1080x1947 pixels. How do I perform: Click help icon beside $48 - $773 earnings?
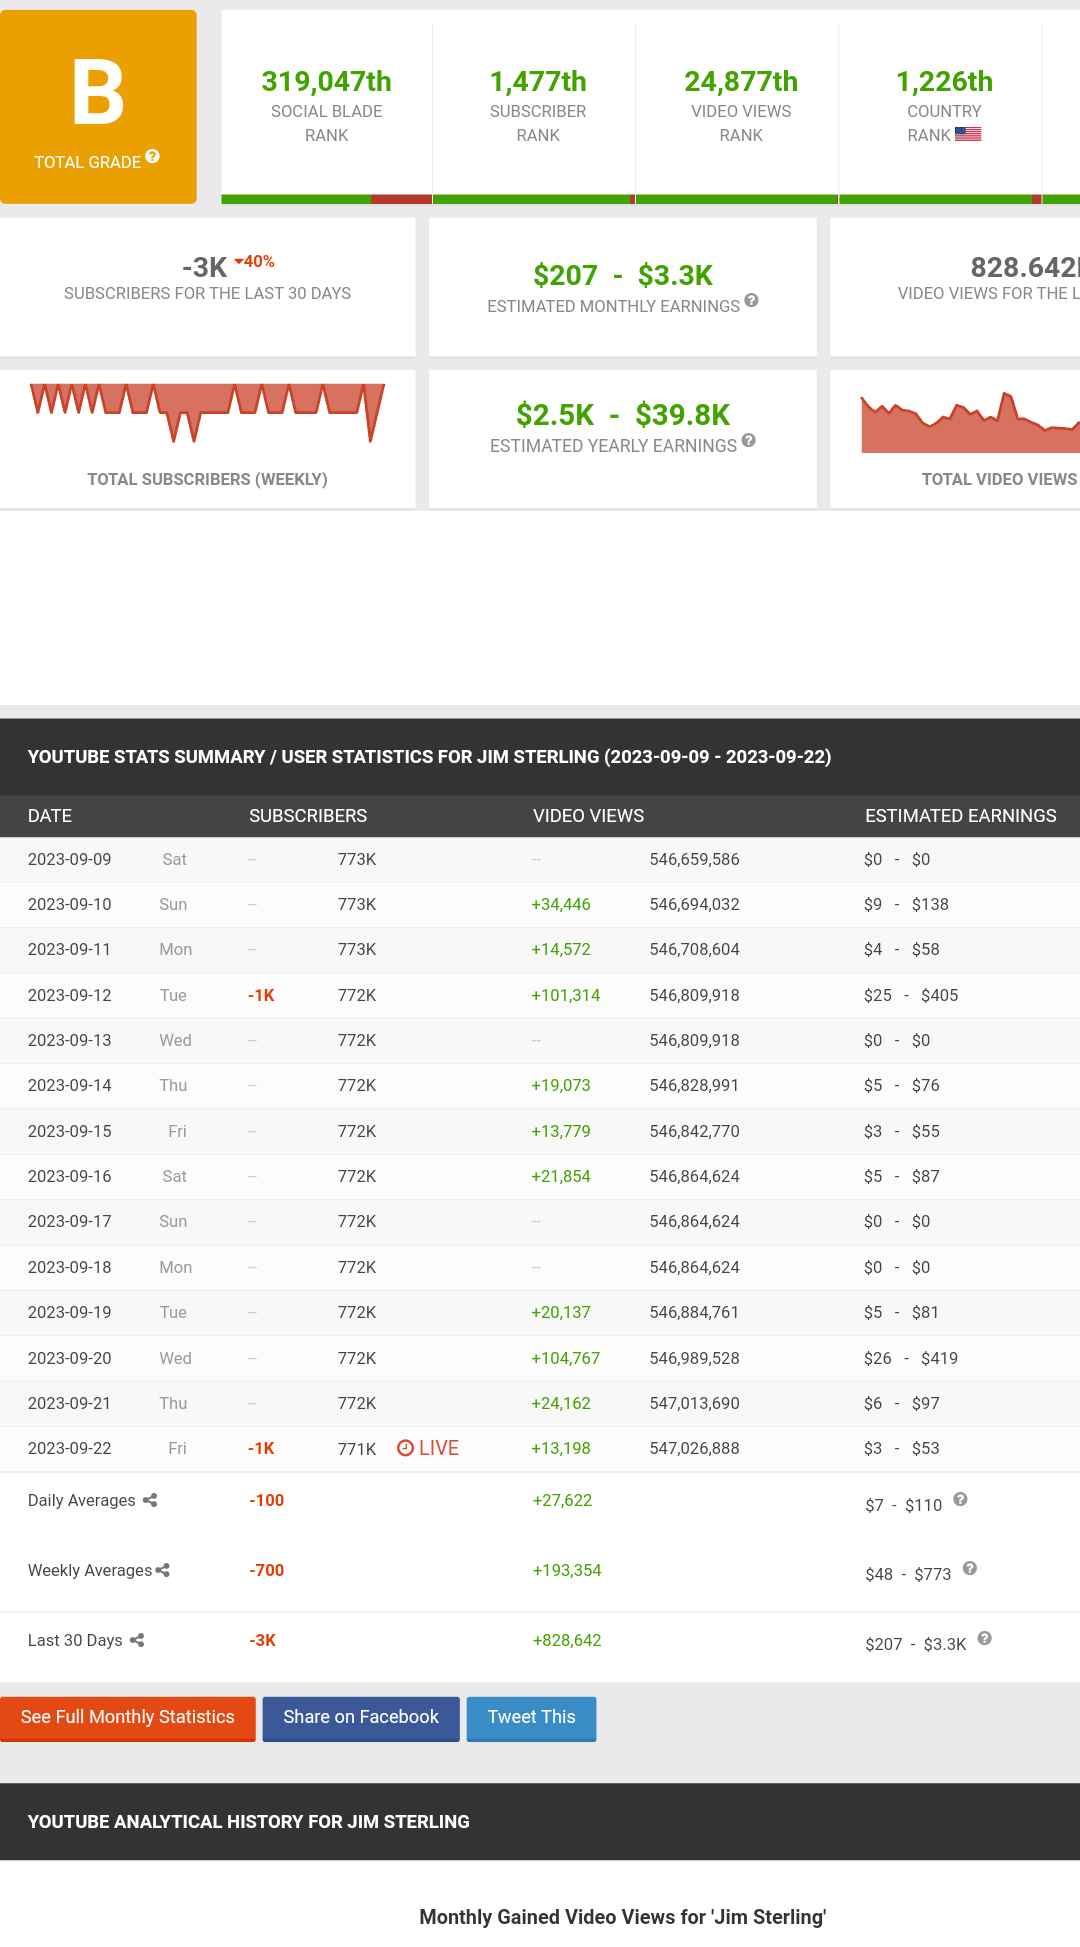point(970,1568)
